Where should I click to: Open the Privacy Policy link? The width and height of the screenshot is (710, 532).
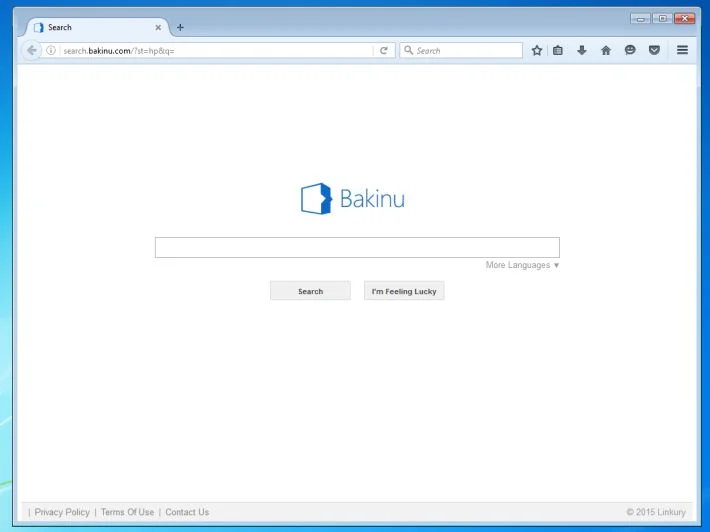tap(62, 512)
